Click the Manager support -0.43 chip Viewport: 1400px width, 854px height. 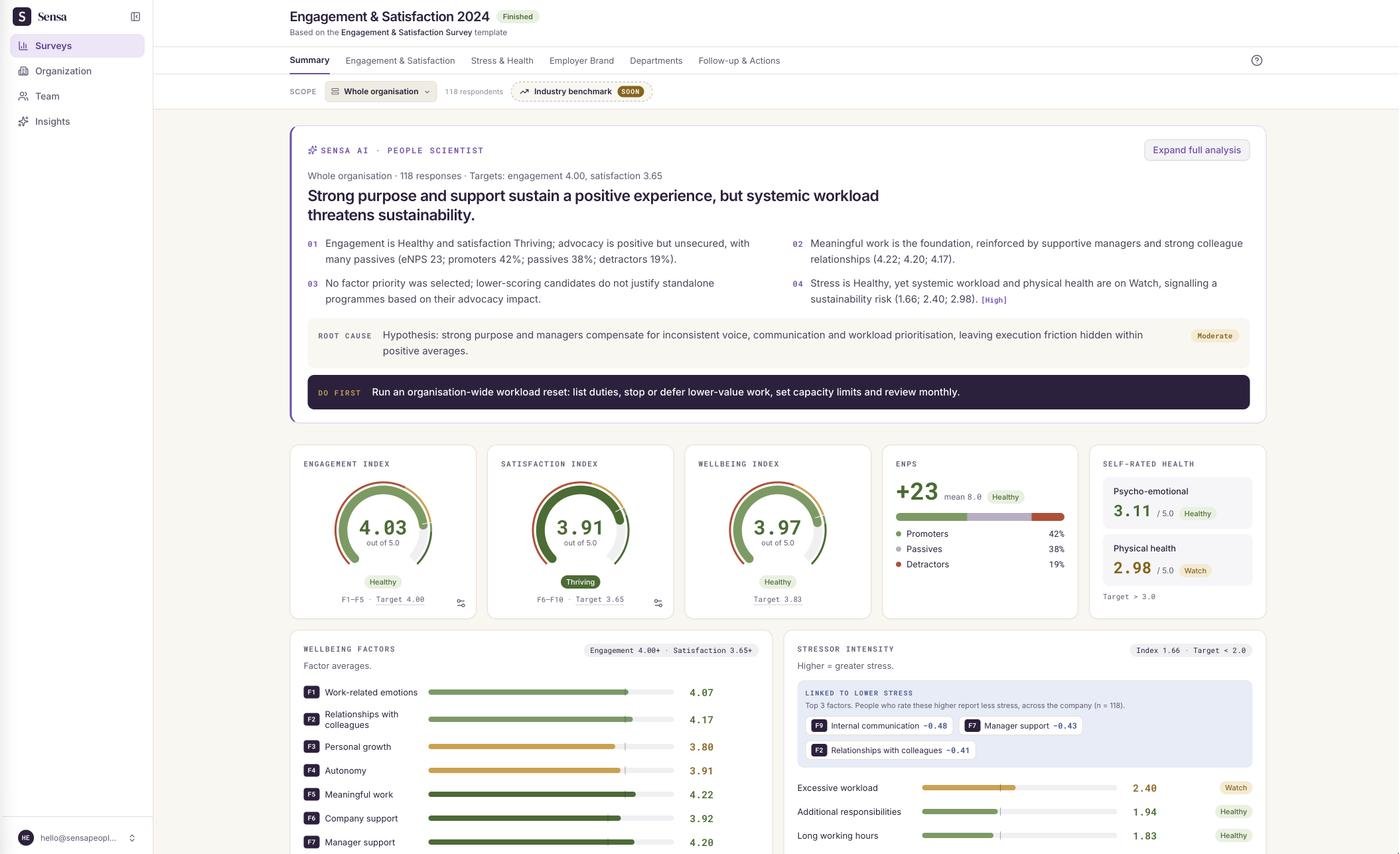click(1020, 726)
